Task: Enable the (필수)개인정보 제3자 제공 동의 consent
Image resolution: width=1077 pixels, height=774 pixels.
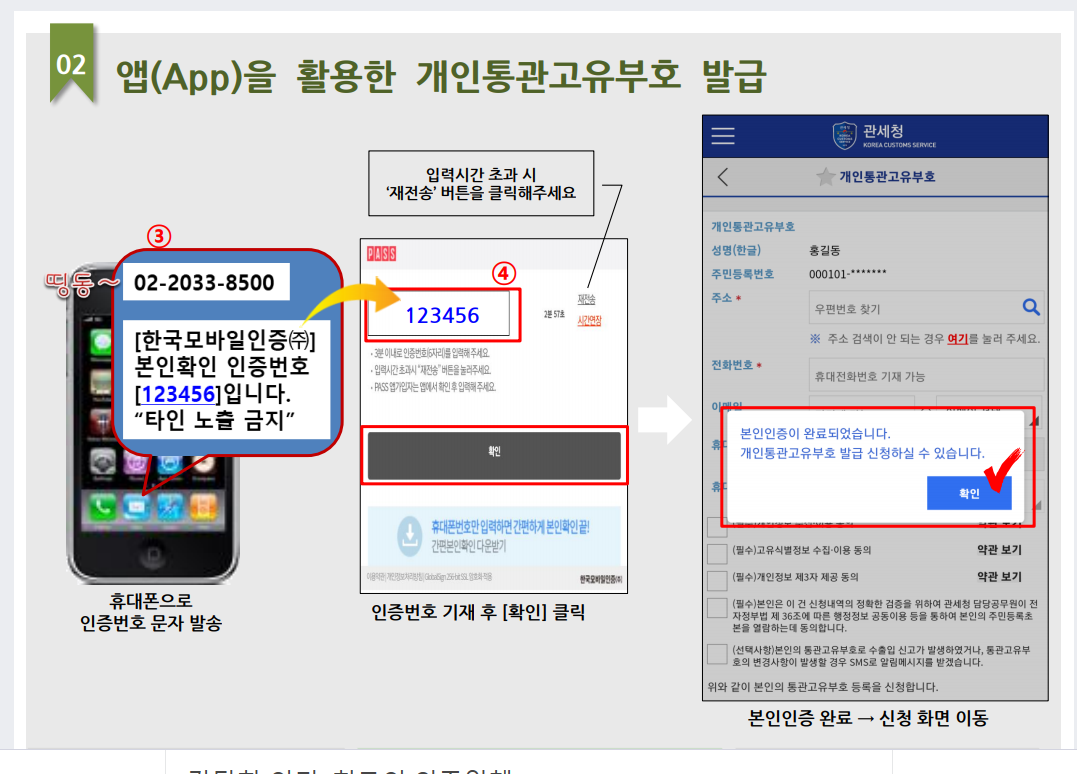Action: coord(715,577)
